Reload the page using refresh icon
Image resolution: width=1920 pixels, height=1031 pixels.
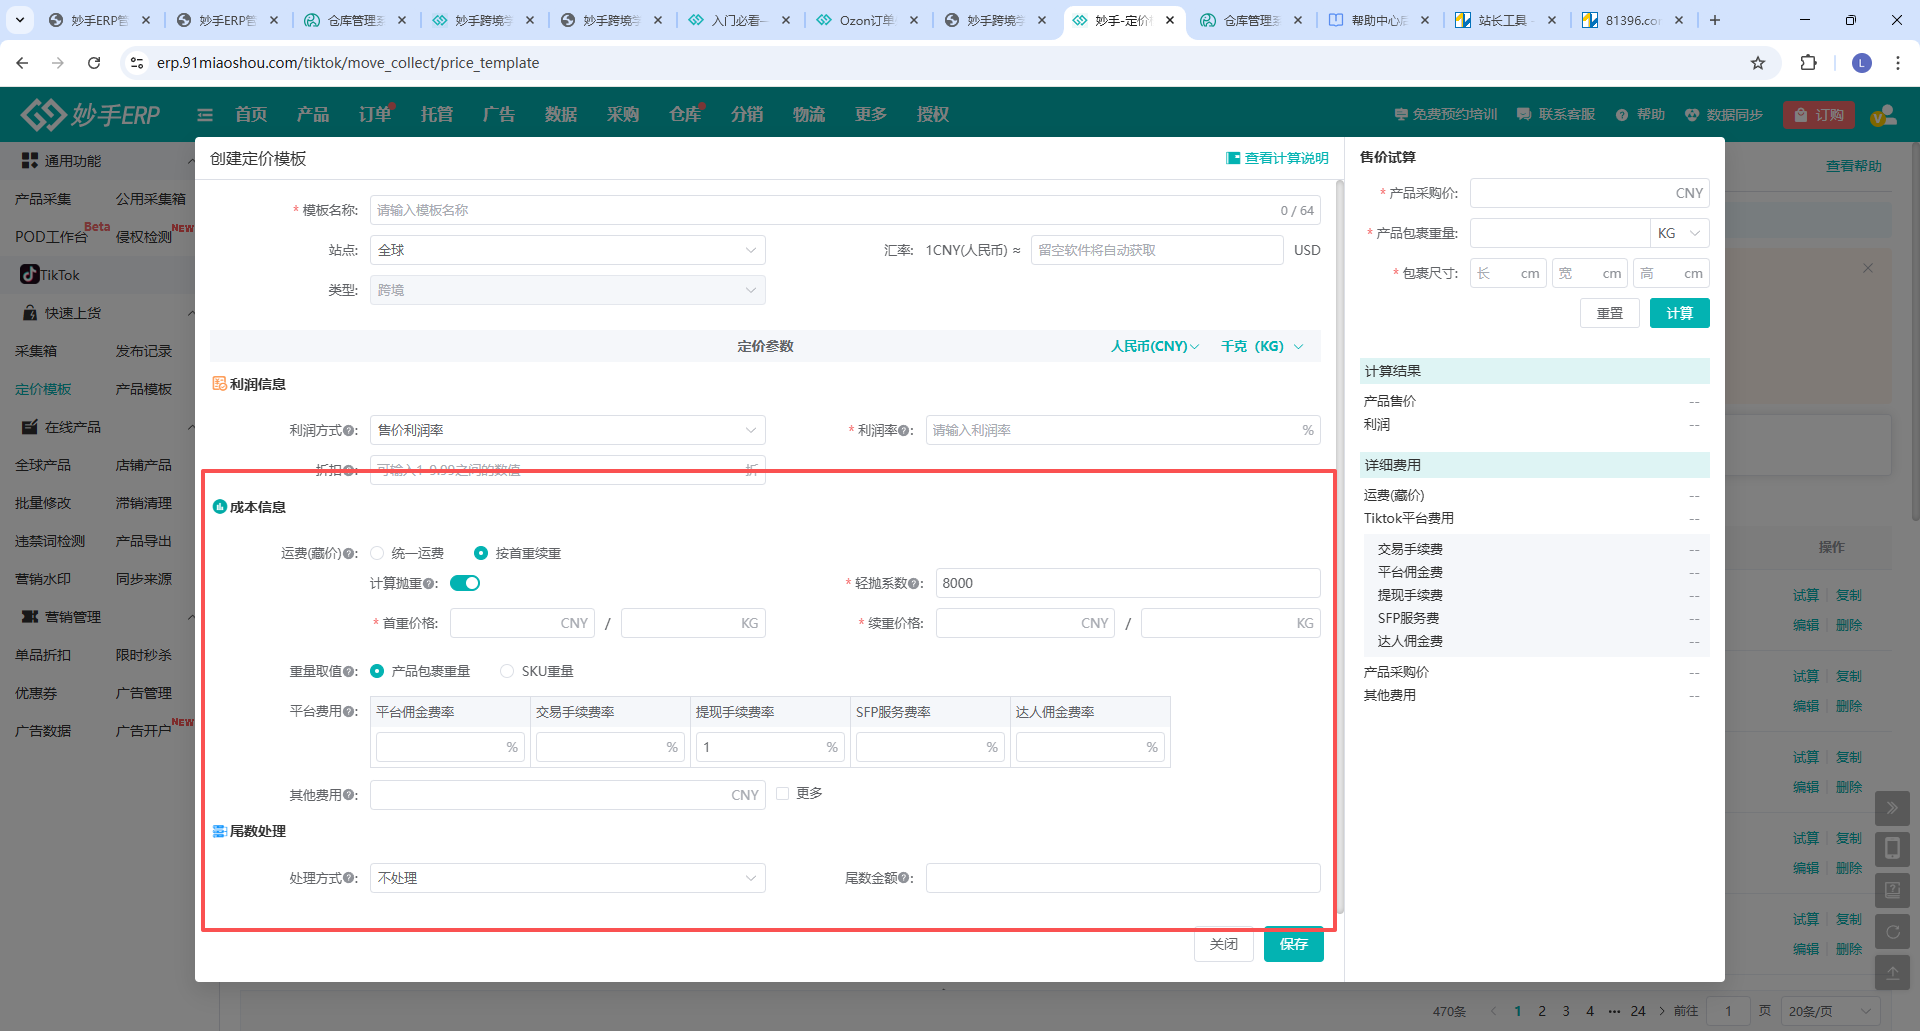[x=94, y=63]
